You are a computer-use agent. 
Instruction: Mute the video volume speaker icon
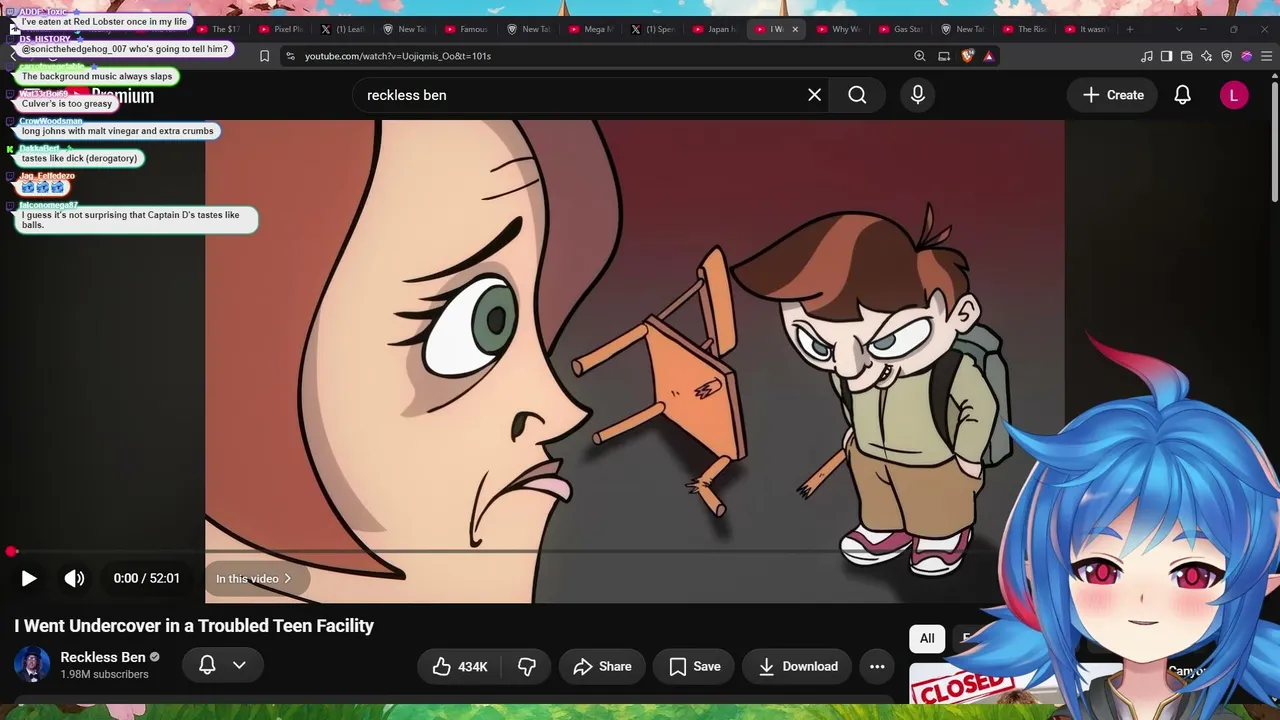pyautogui.click(x=74, y=578)
